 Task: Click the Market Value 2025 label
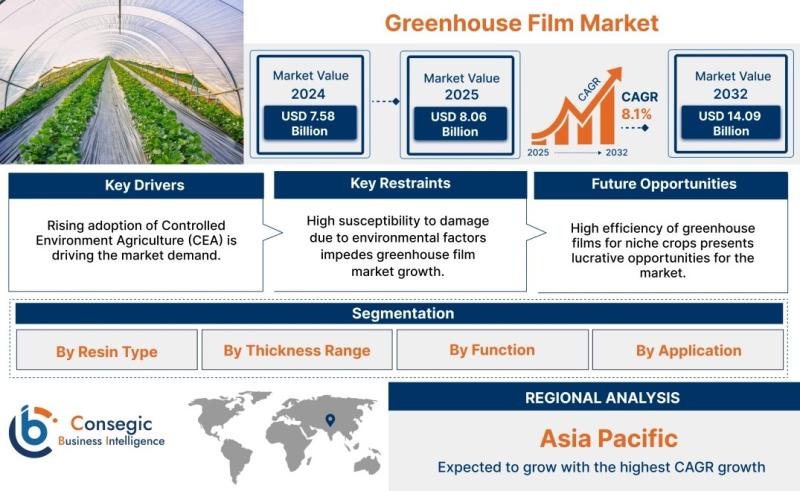(461, 86)
